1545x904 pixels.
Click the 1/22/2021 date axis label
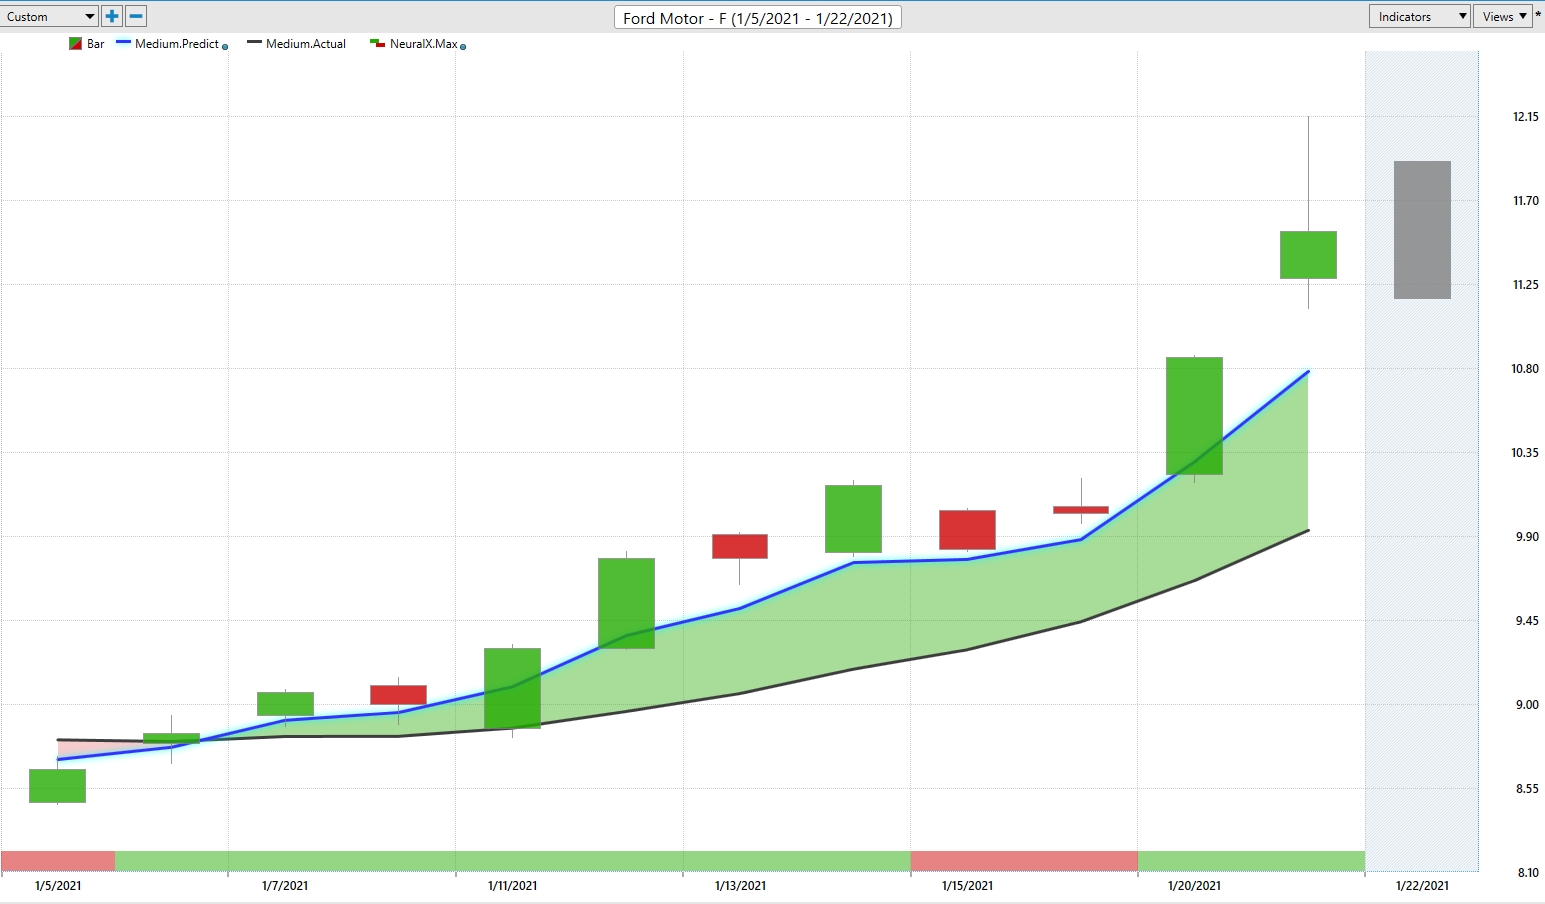coord(1422,886)
